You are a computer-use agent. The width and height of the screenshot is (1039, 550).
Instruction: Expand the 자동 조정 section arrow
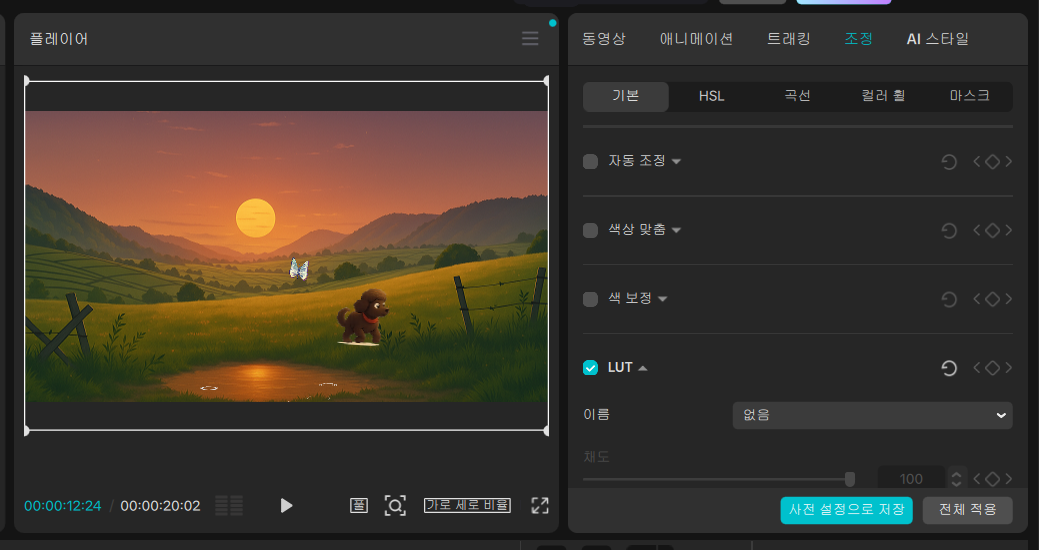tap(676, 162)
